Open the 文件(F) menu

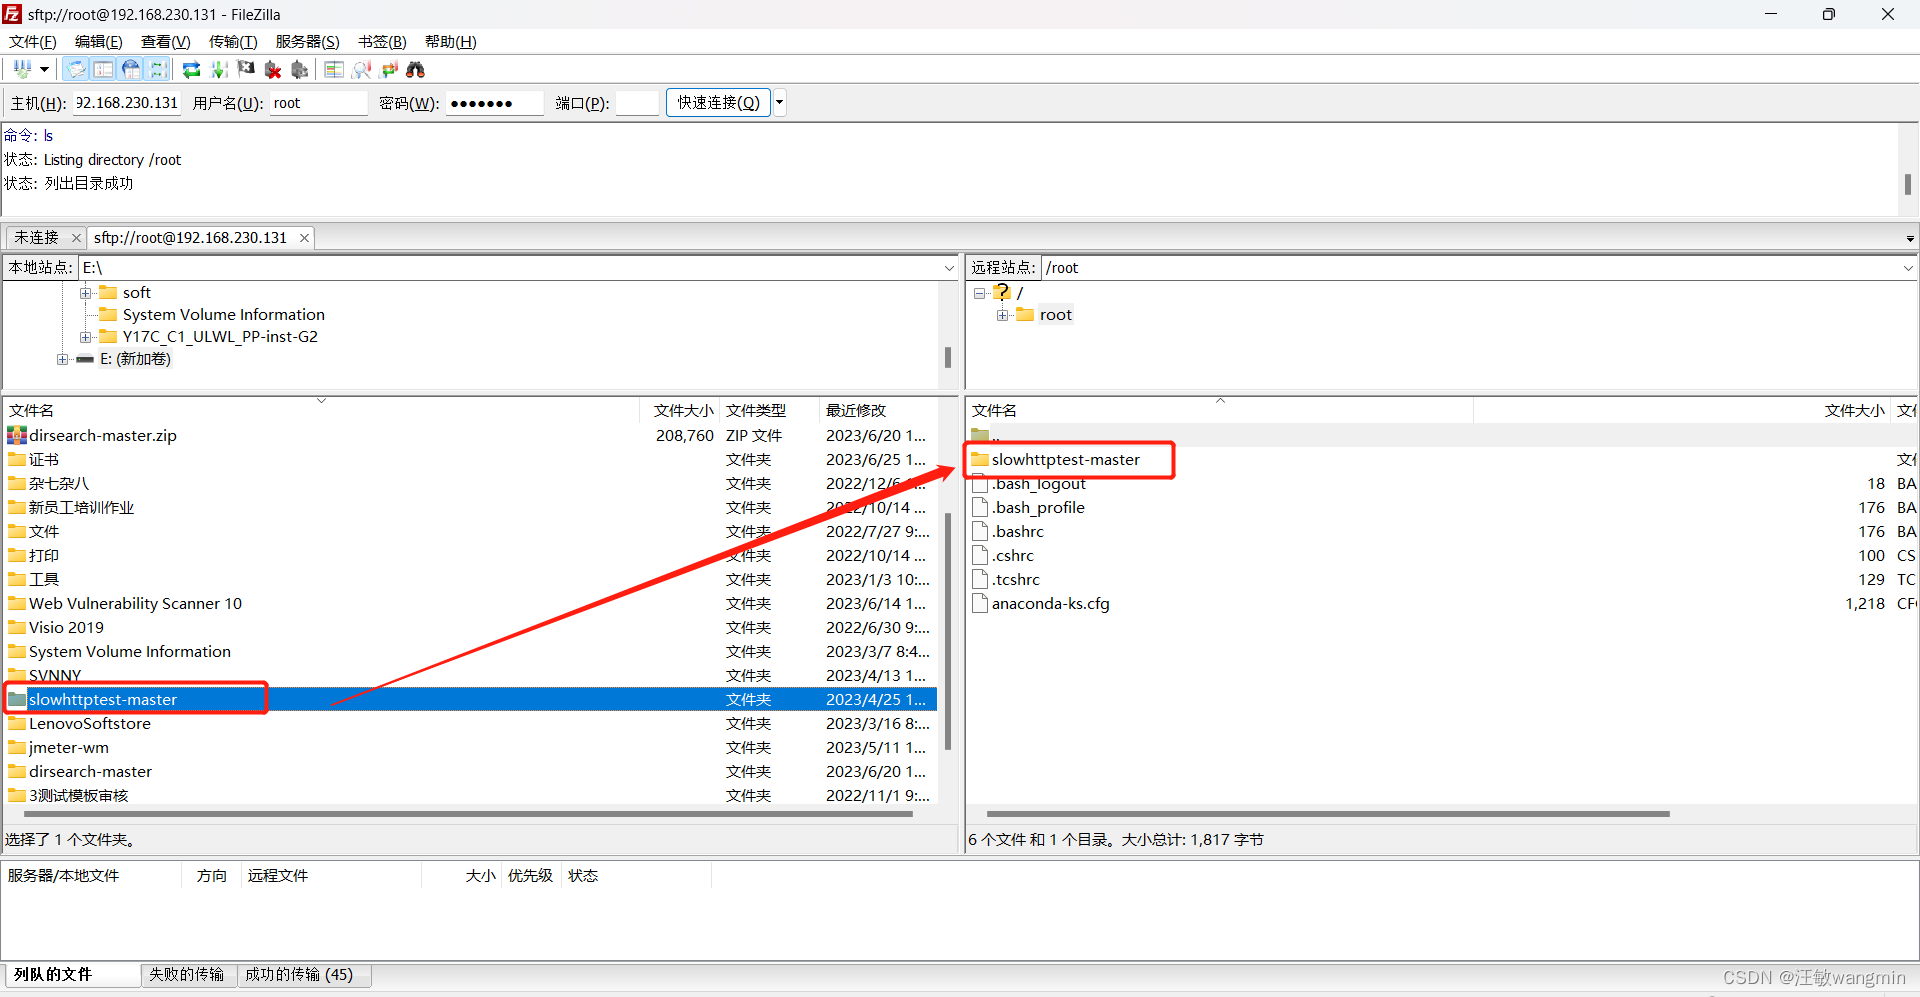click(33, 42)
